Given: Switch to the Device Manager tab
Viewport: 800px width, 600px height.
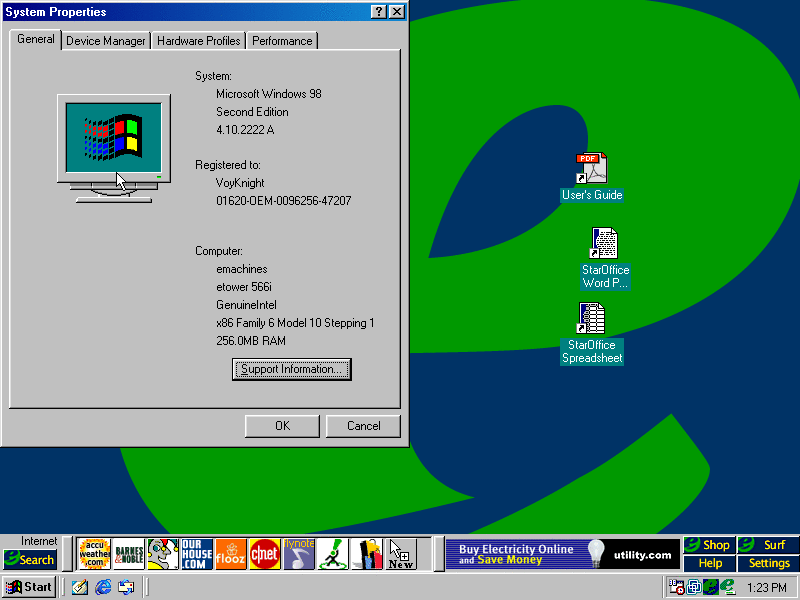Looking at the screenshot, I should click(x=106, y=41).
